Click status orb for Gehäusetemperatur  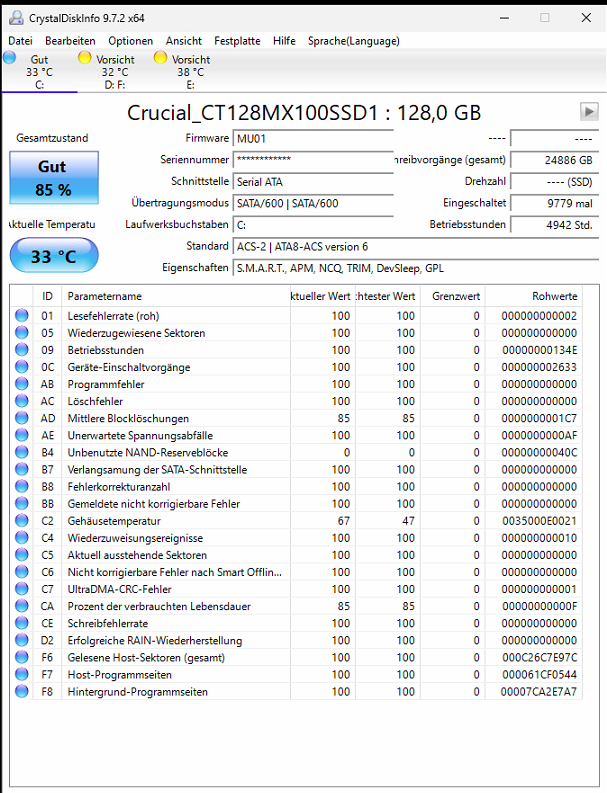[x=22, y=520]
